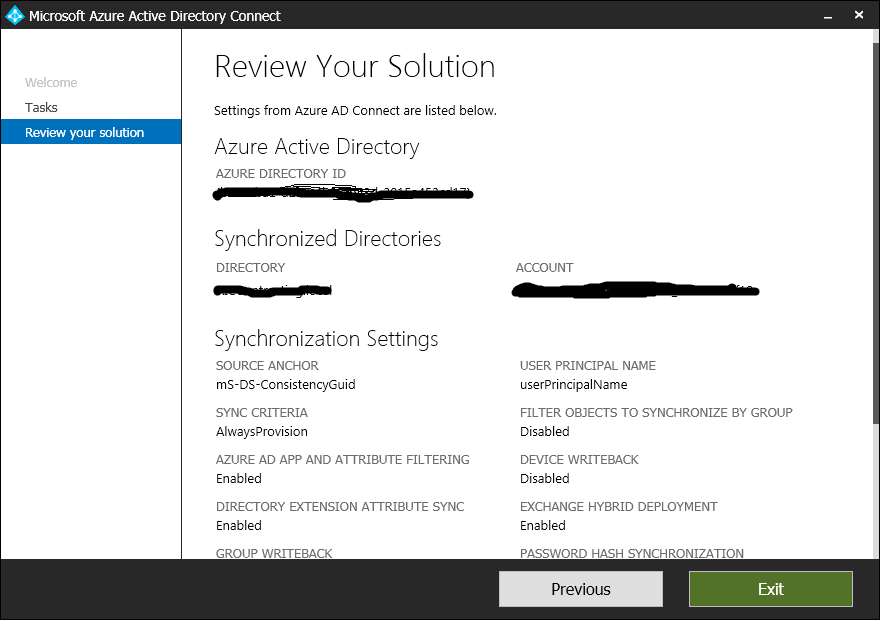Click the AZURE DIRECTORY ID label
The height and width of the screenshot is (620, 880).
pos(281,173)
